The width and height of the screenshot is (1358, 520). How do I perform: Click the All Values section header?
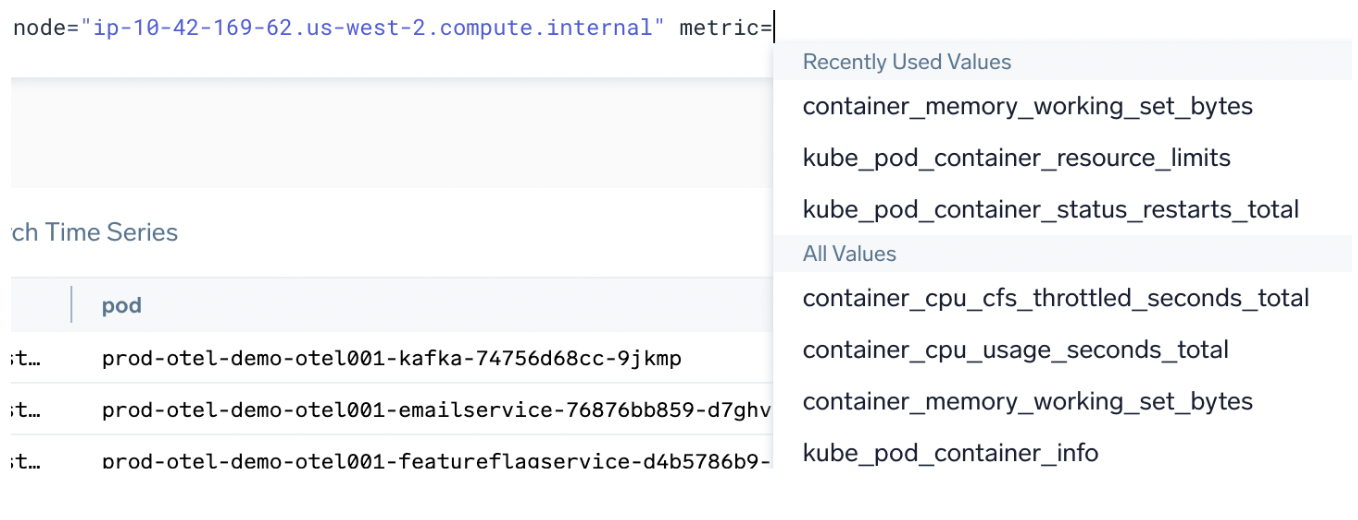tap(849, 254)
